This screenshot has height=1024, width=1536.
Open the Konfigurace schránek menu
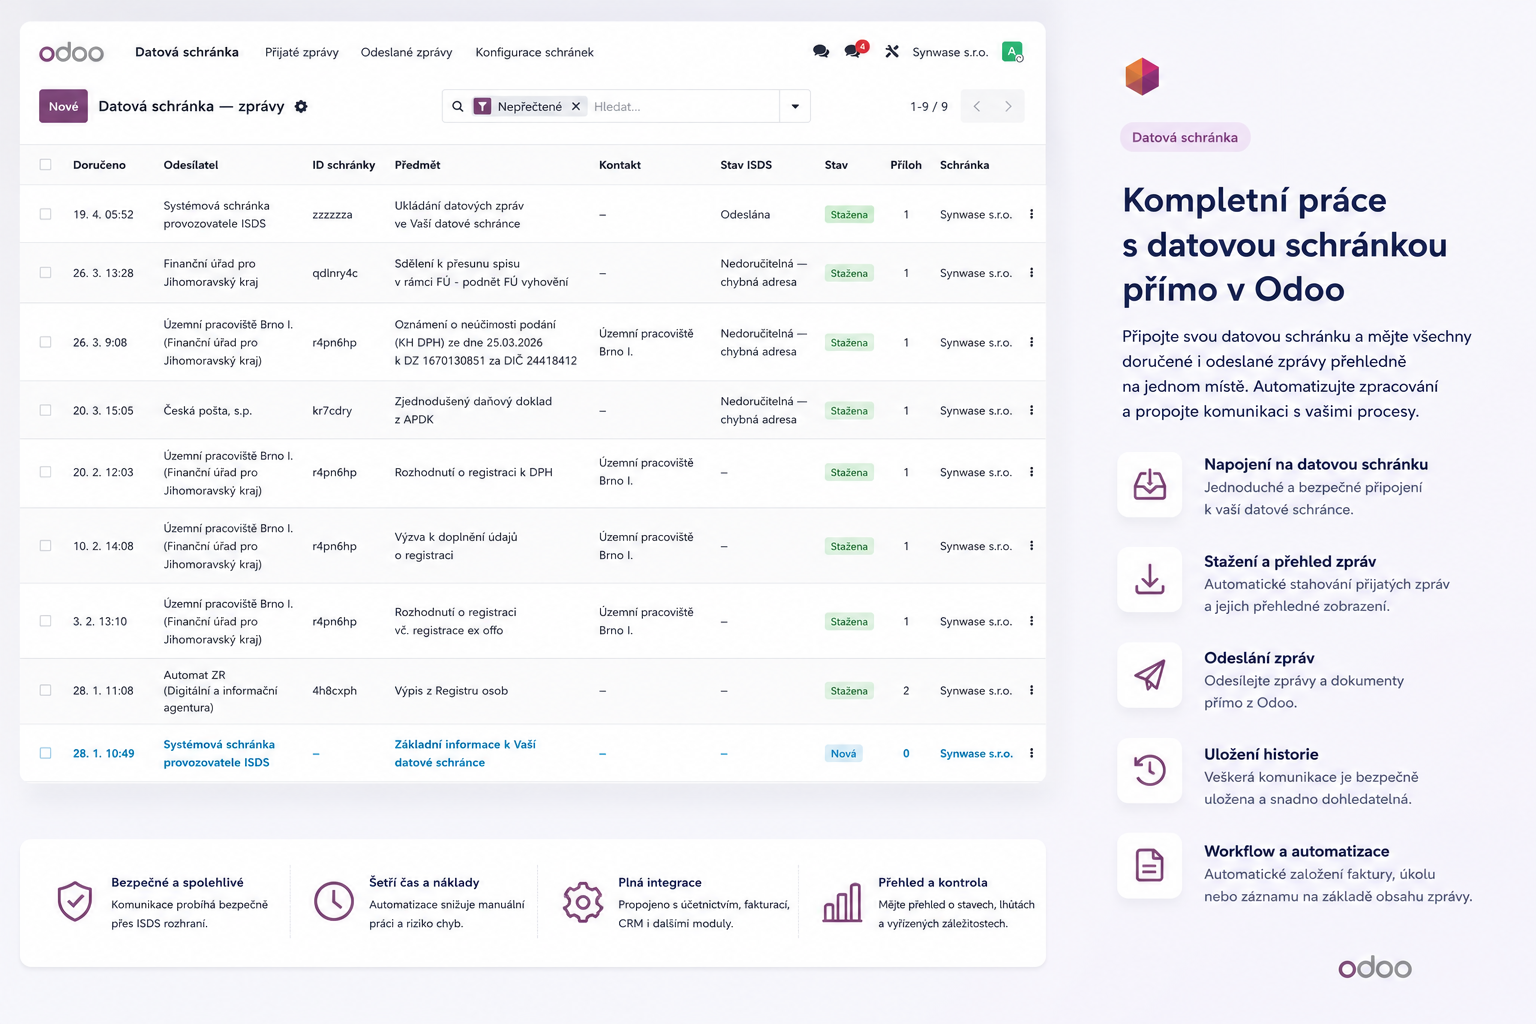tap(534, 52)
